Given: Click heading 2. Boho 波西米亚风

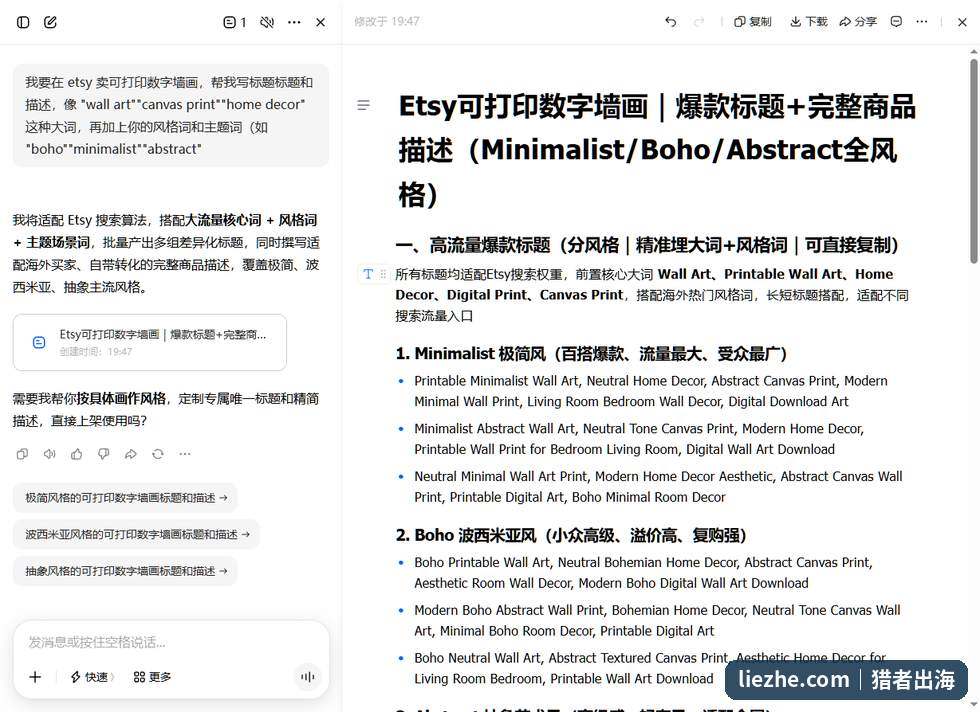Looking at the screenshot, I should point(571,536).
